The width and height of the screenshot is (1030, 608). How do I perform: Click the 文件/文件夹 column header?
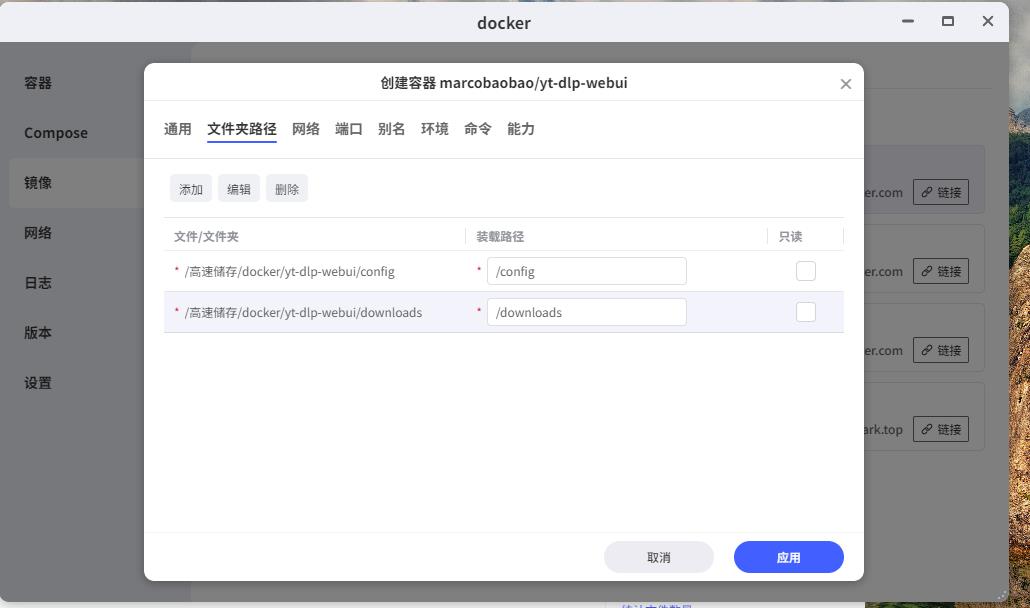coord(206,236)
